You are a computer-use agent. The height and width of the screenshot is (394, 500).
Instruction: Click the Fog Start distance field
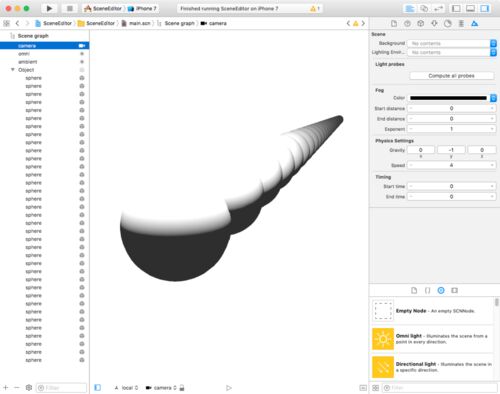(451, 108)
